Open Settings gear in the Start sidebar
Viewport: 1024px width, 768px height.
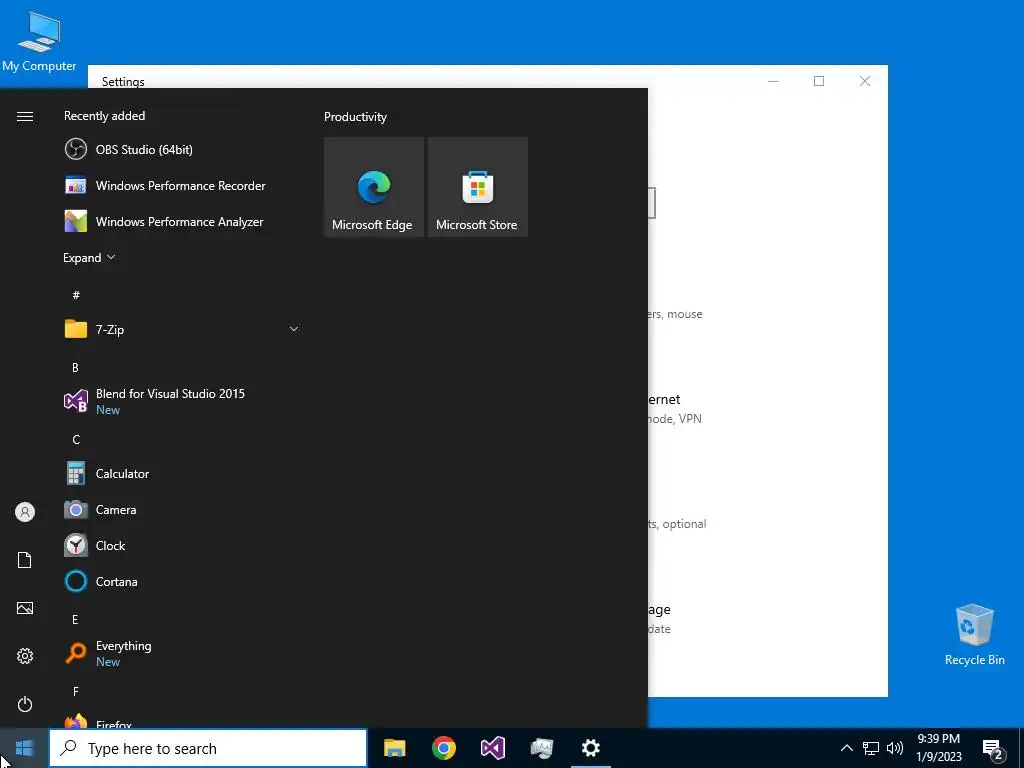tap(25, 656)
